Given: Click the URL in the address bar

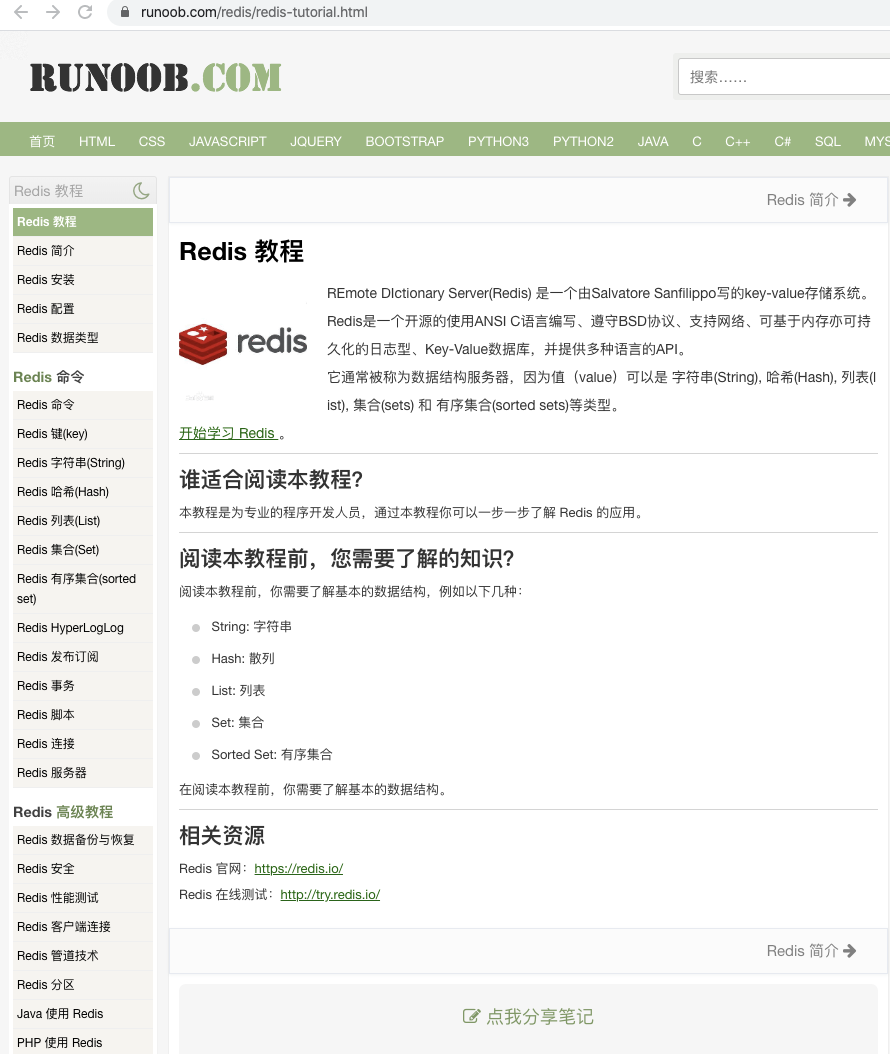Looking at the screenshot, I should coord(254,12).
